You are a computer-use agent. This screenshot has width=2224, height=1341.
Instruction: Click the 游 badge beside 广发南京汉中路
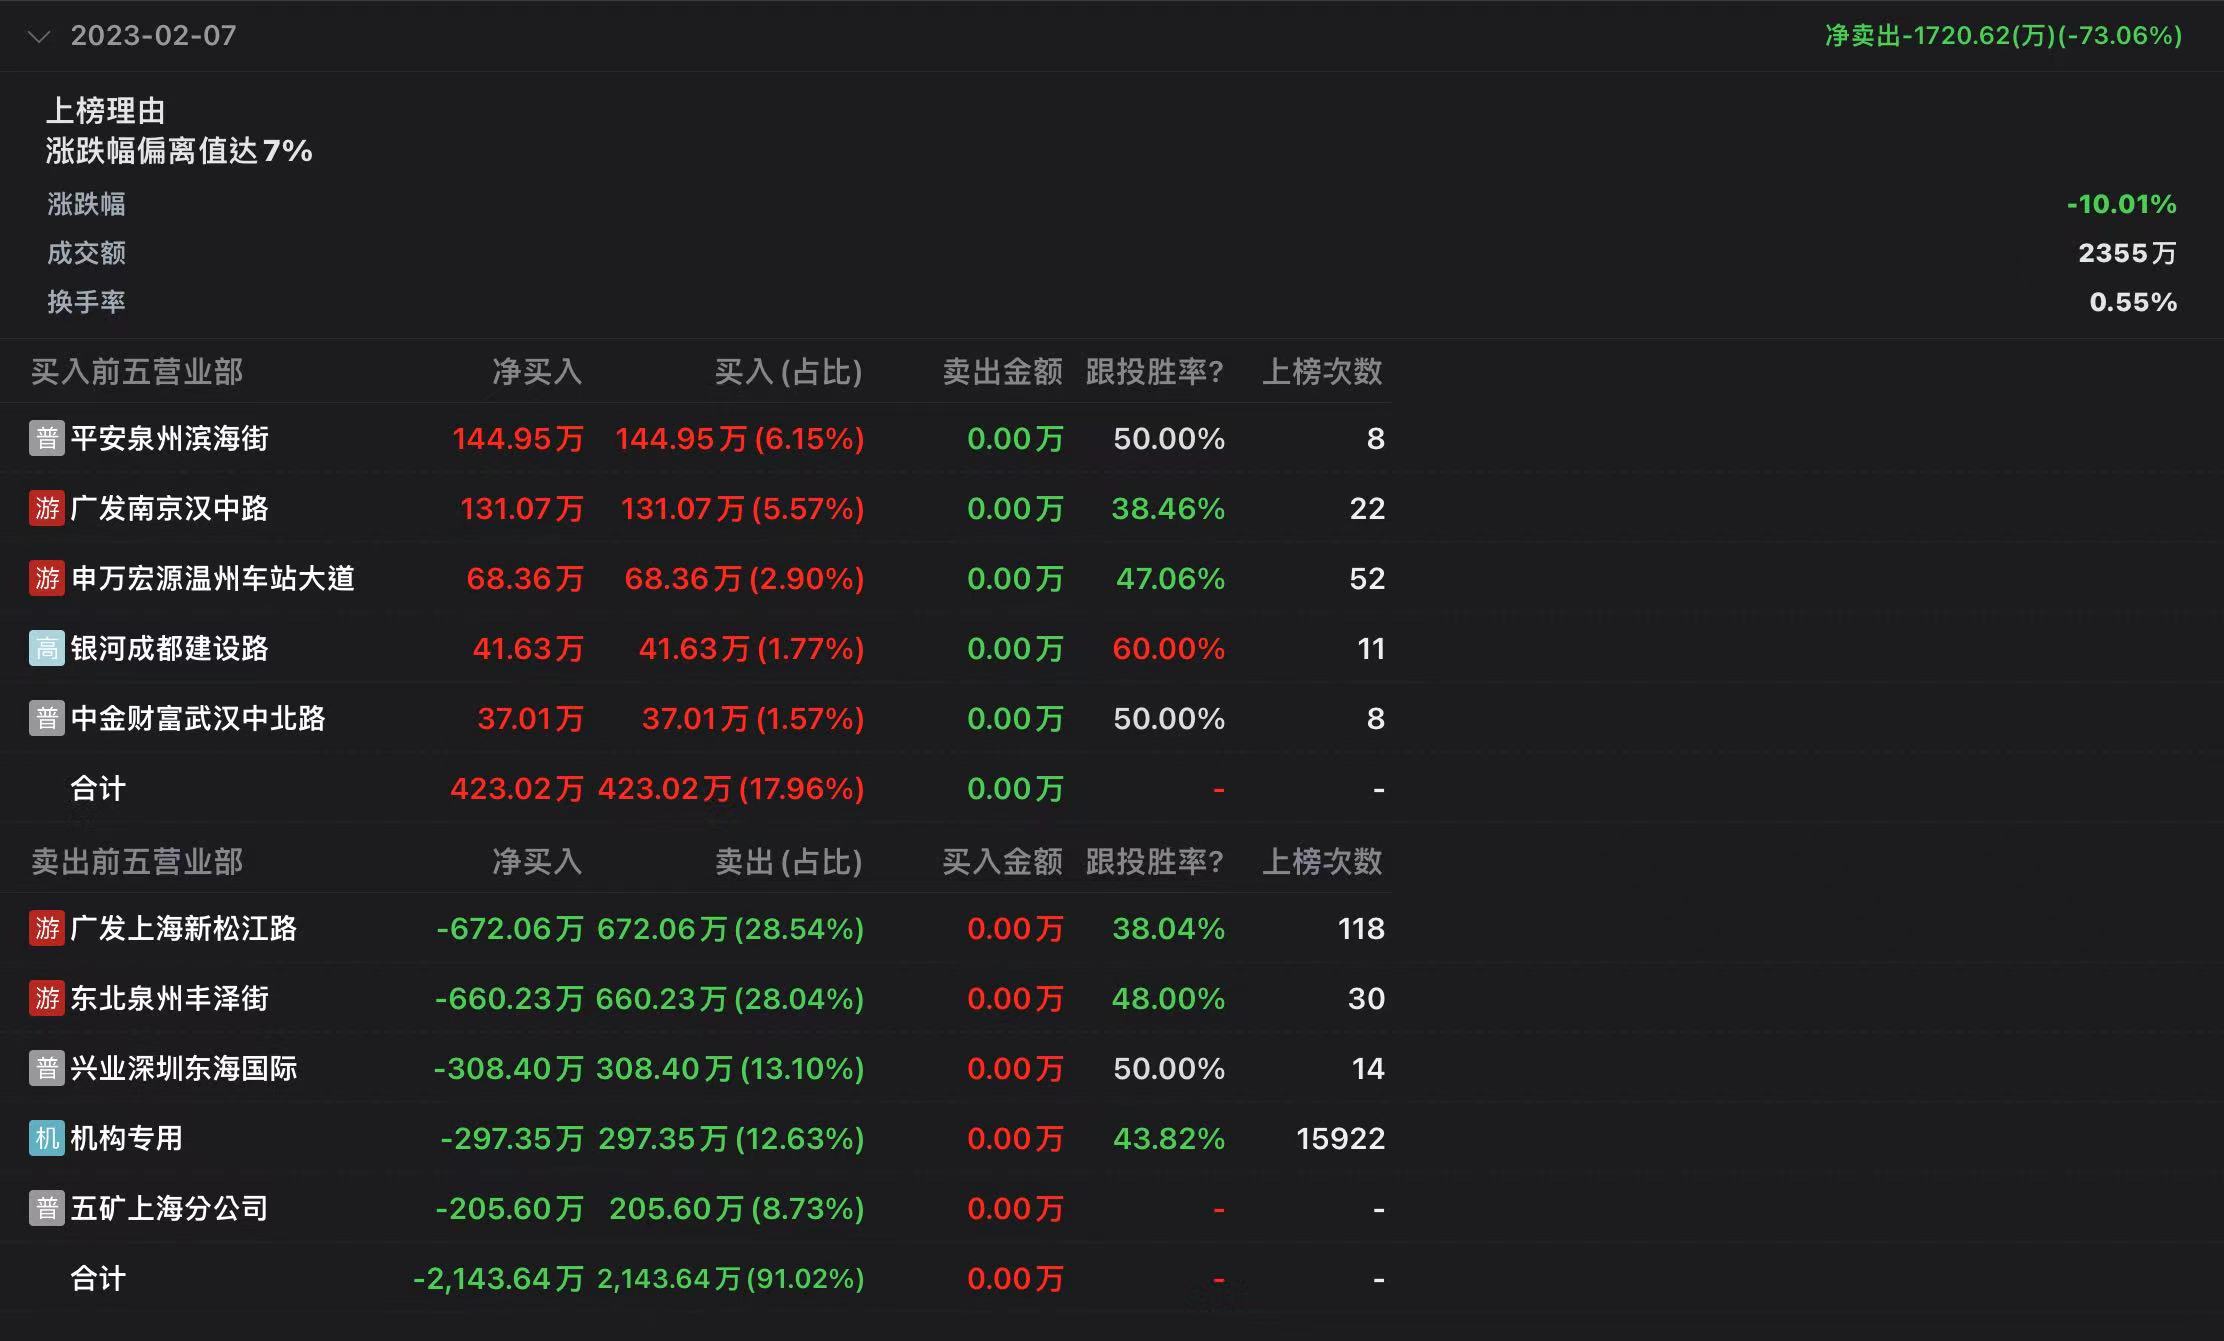pos(47,508)
